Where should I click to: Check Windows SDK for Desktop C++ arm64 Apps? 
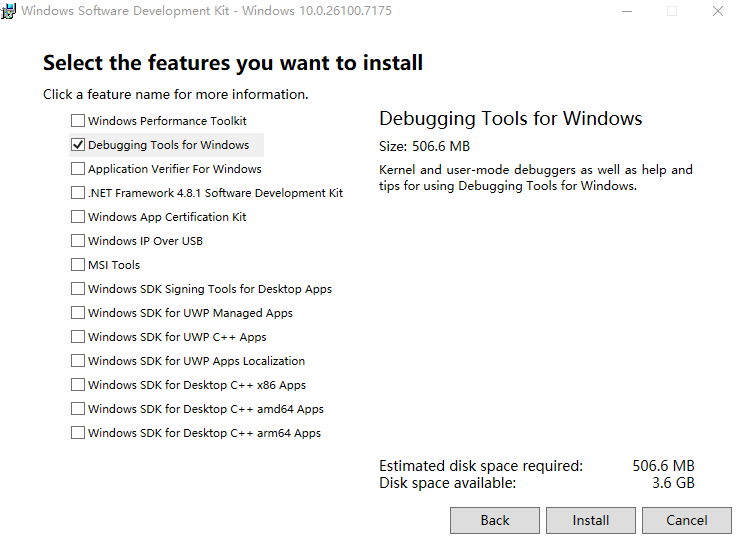(78, 433)
